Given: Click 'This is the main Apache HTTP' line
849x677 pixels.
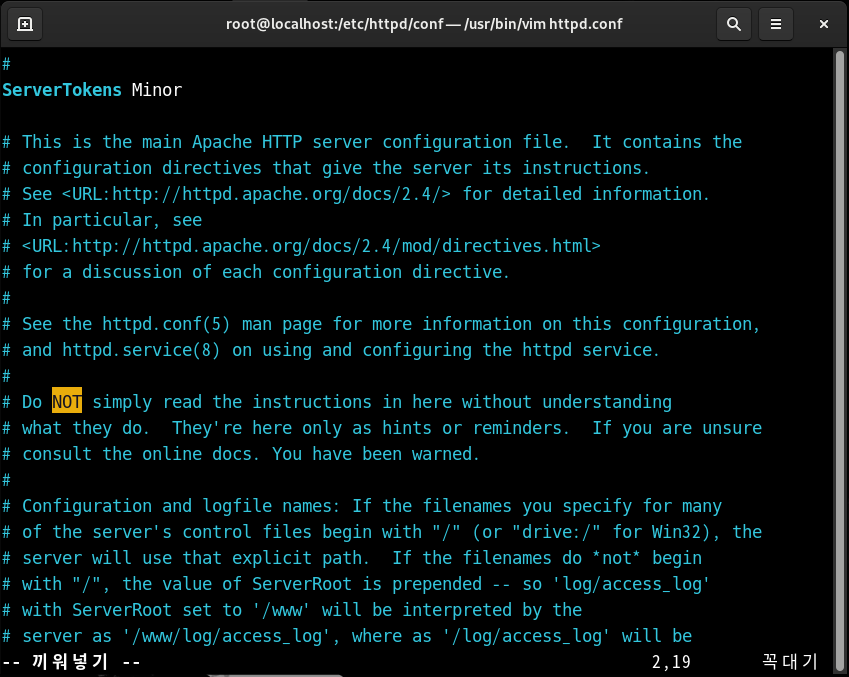Looking at the screenshot, I should 372,142.
